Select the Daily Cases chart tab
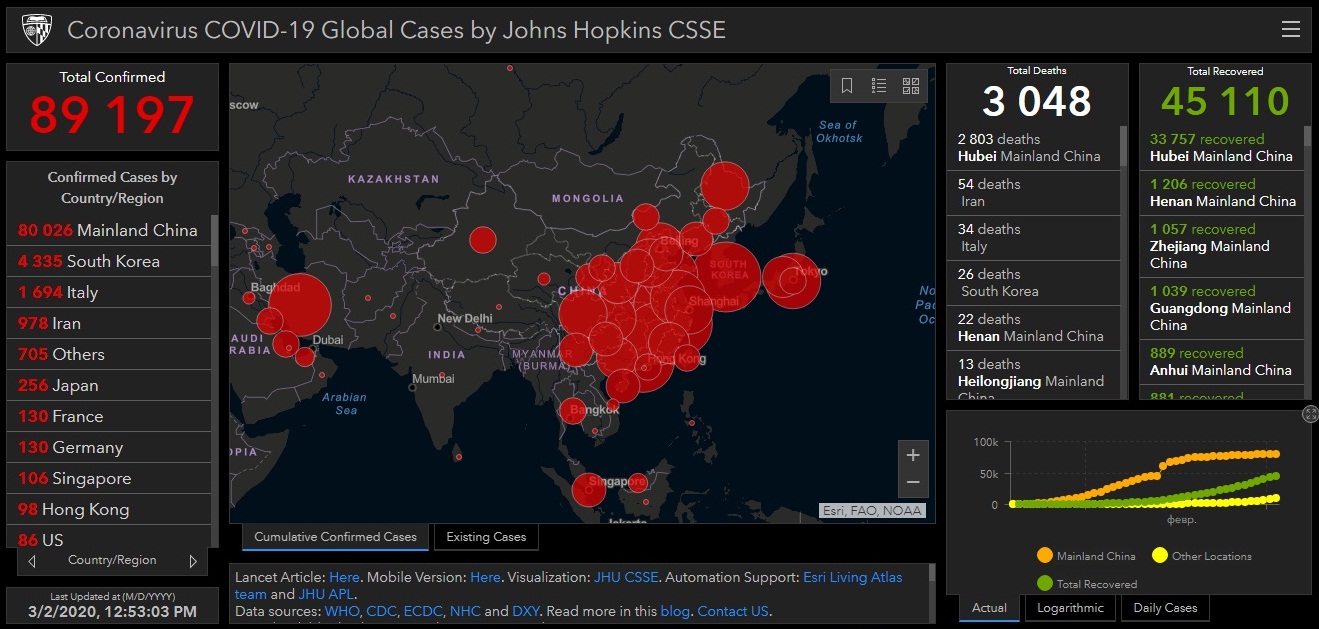This screenshot has width=1319, height=629. point(1165,607)
